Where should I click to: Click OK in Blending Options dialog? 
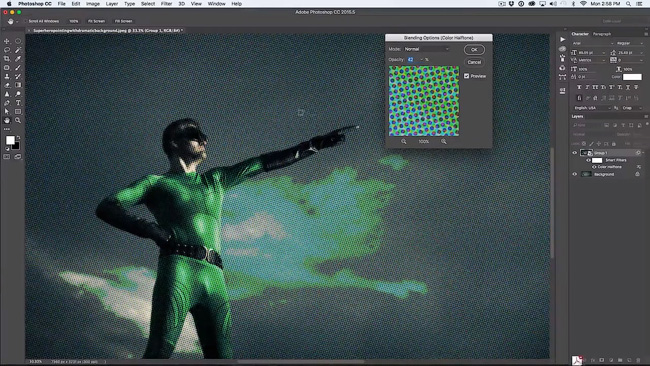coord(474,50)
